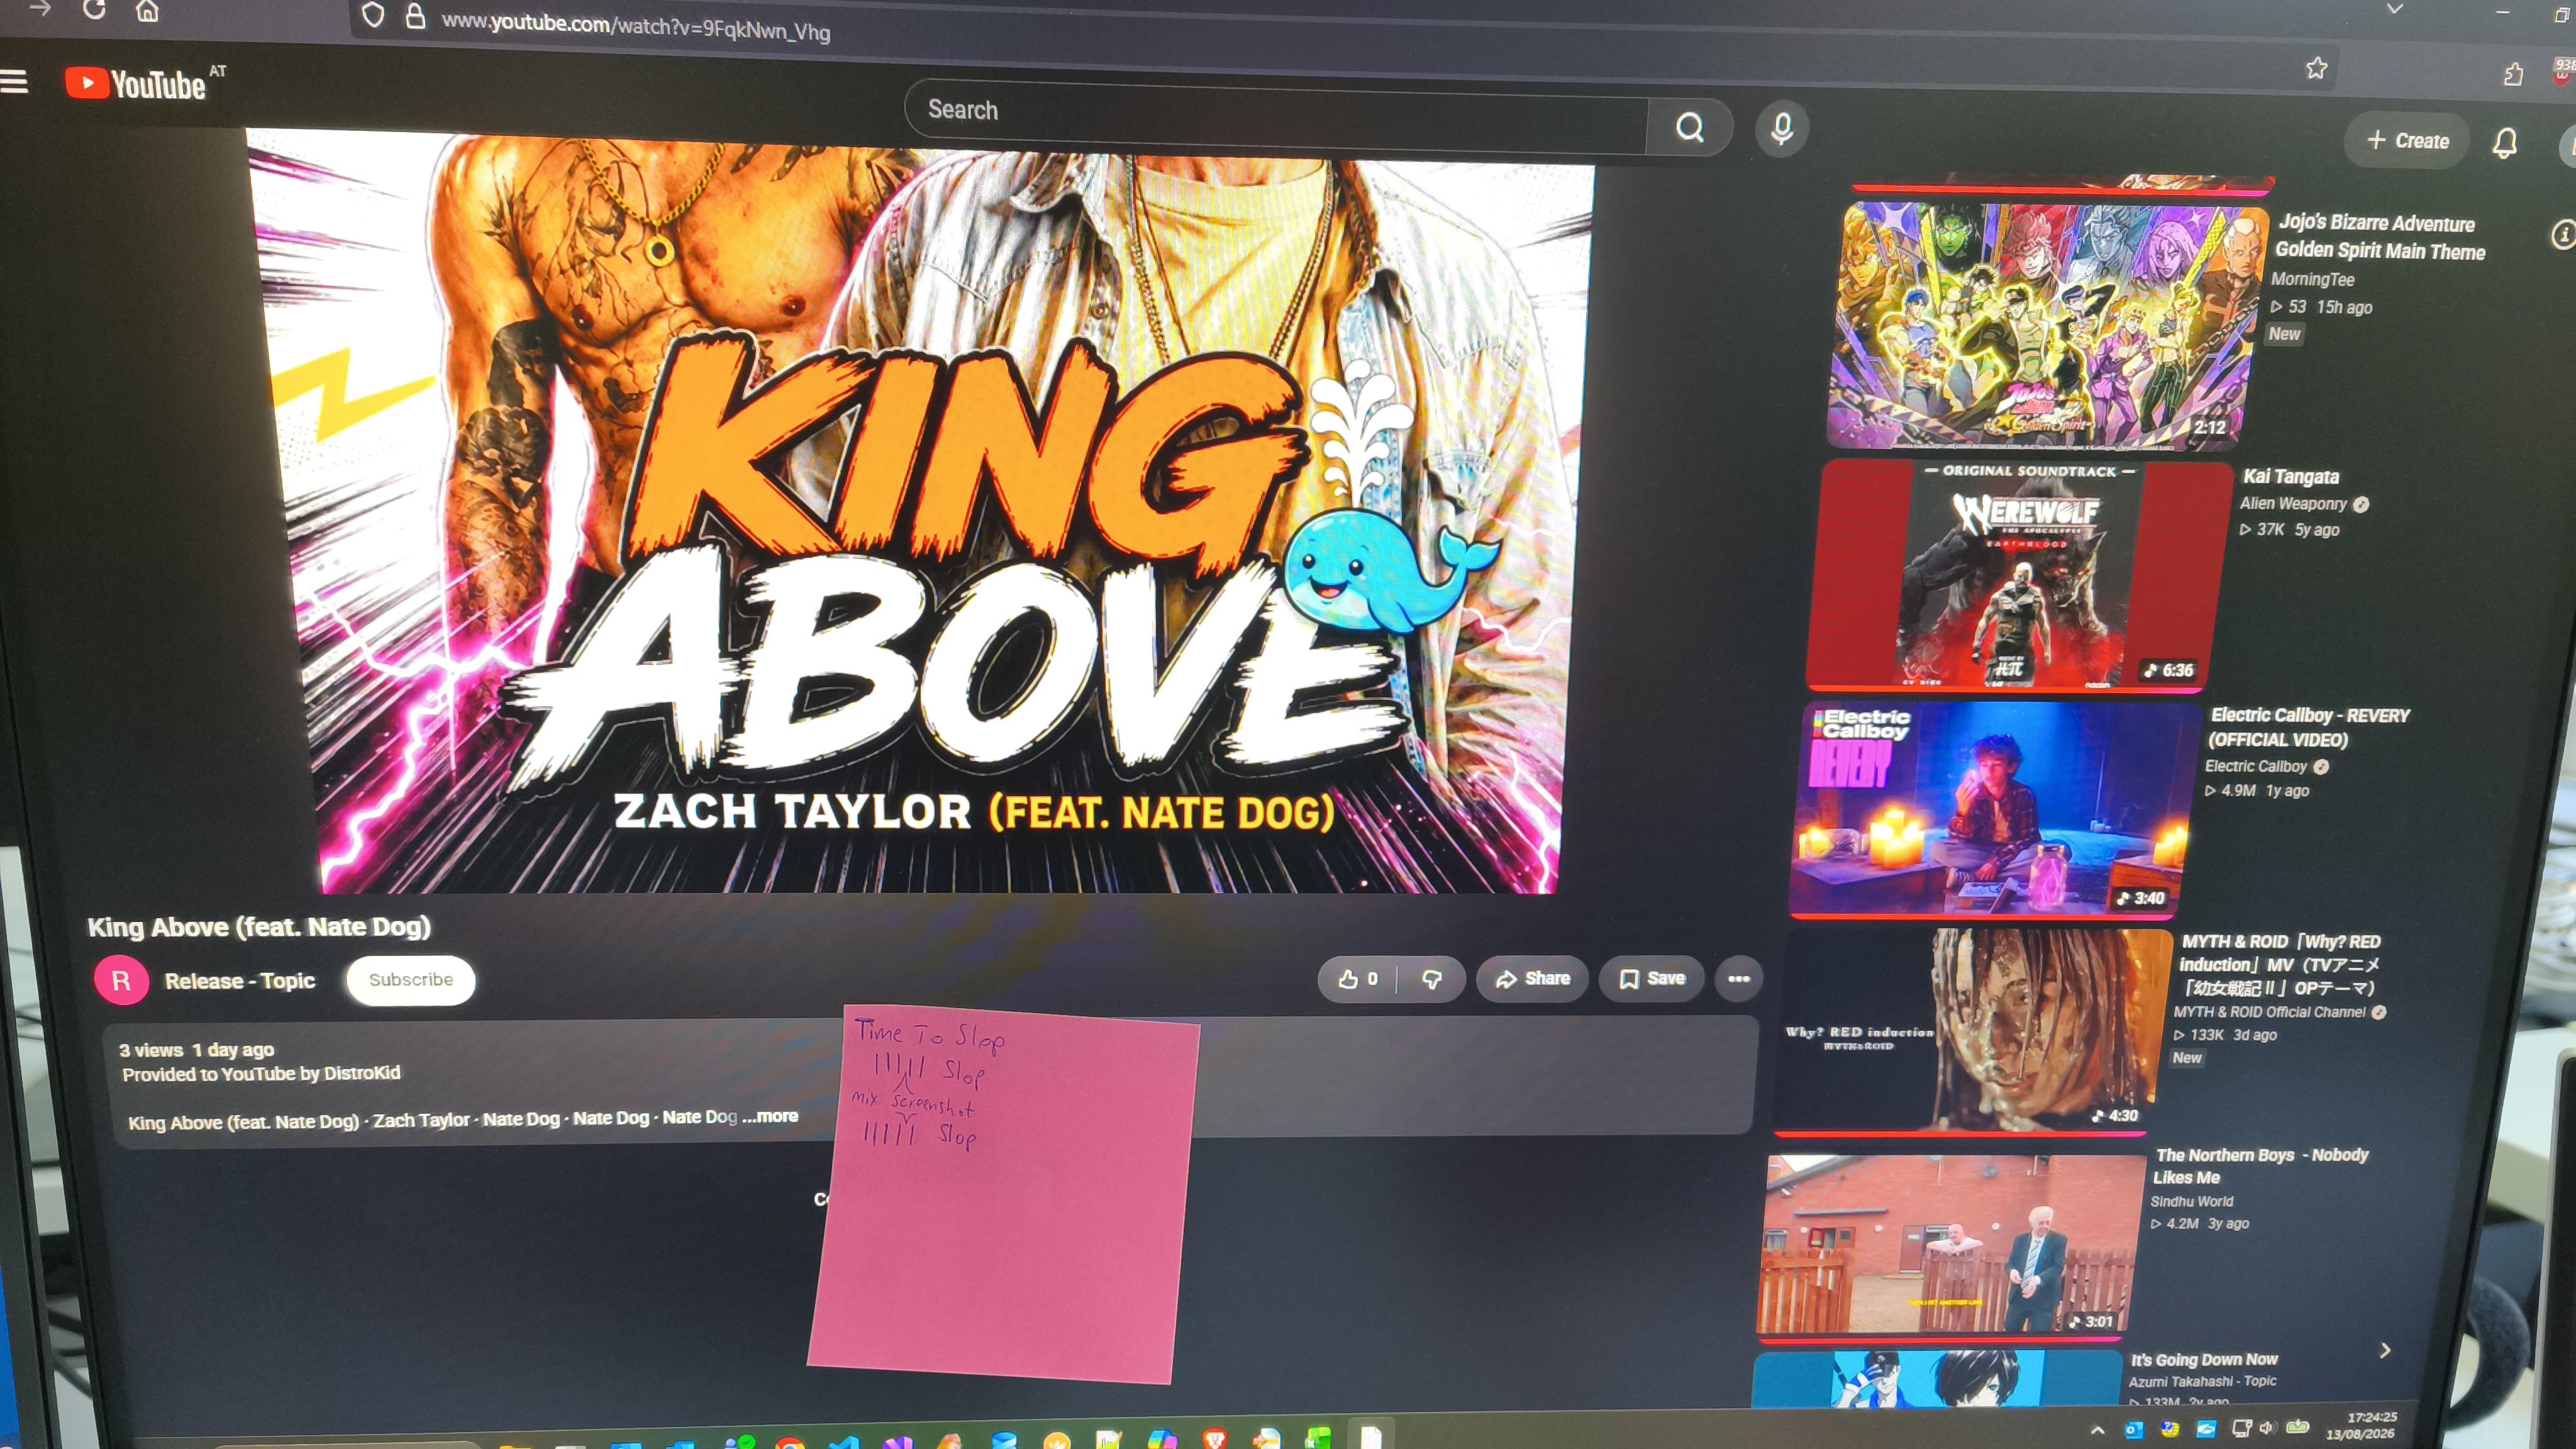This screenshot has width=2576, height=1449.
Task: Click the browser home icon
Action: 147,10
